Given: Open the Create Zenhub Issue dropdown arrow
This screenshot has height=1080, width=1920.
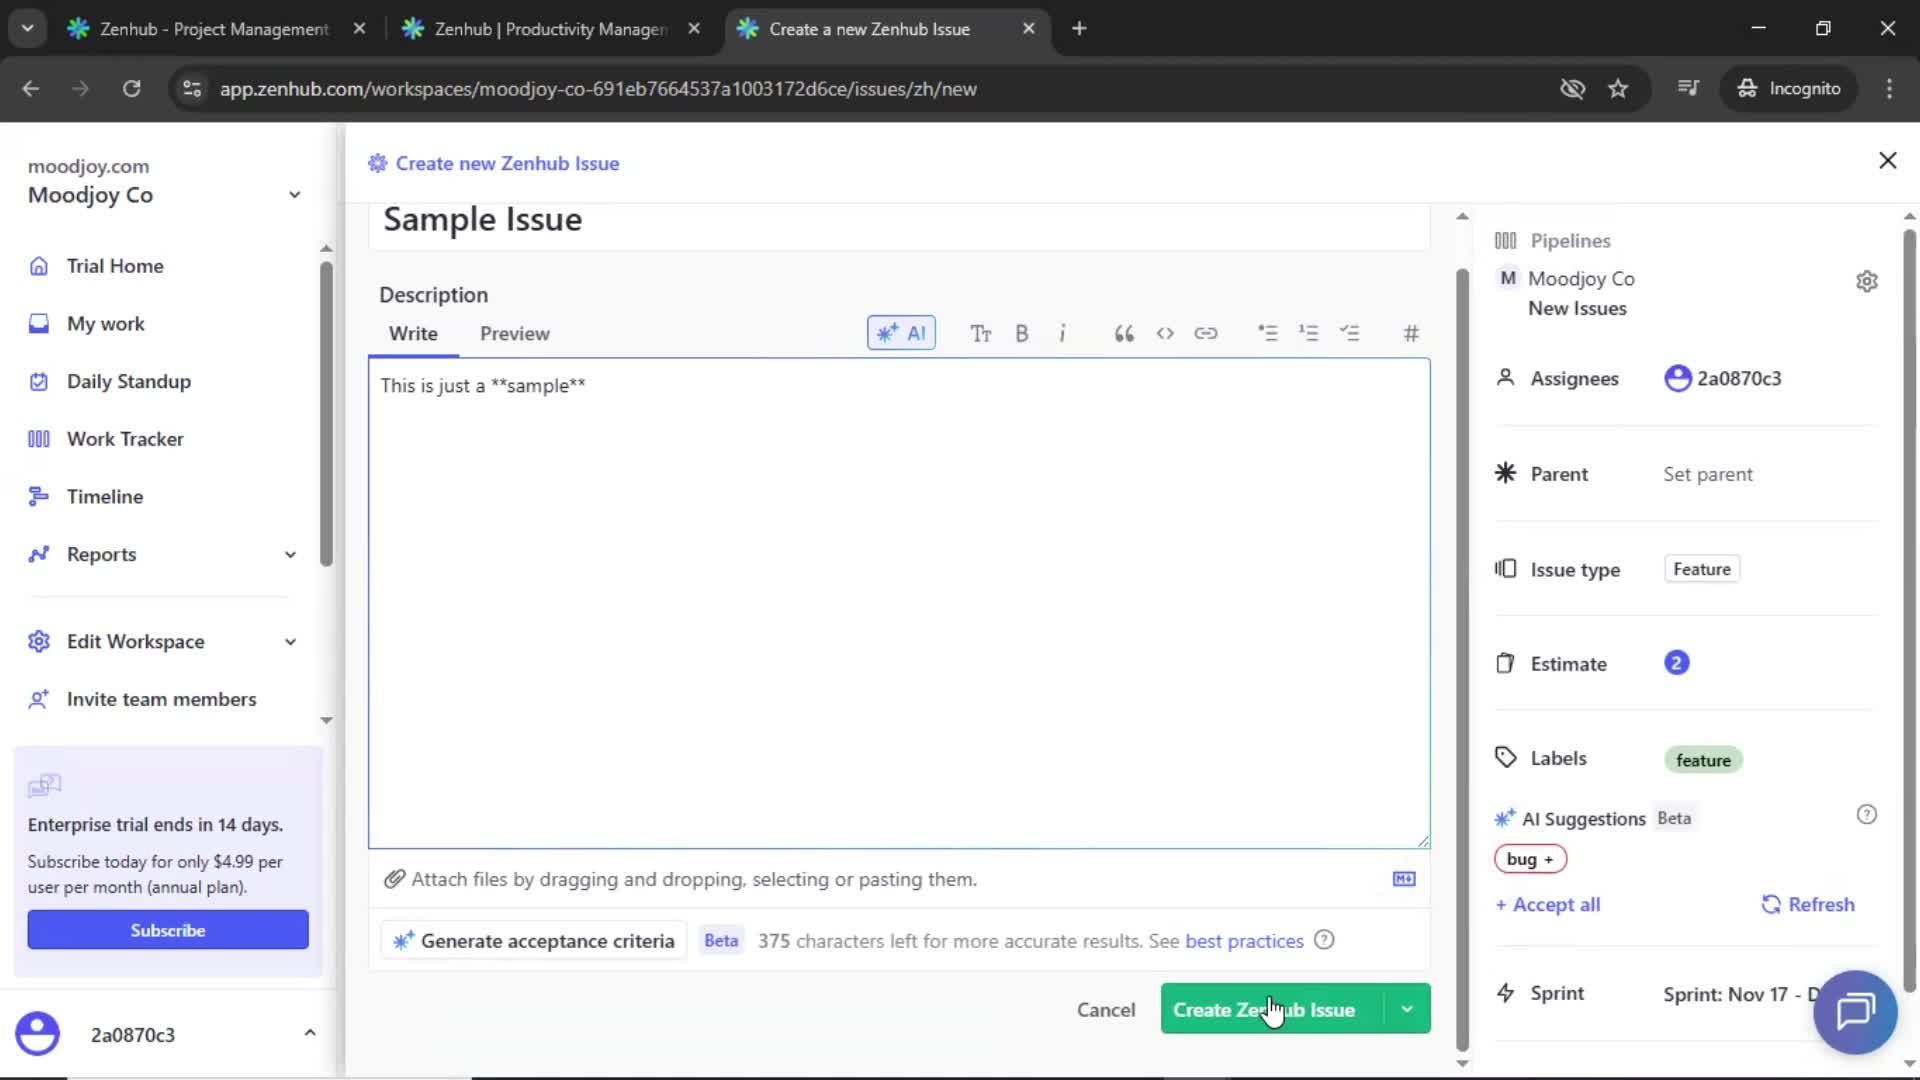Looking at the screenshot, I should click(1407, 1009).
